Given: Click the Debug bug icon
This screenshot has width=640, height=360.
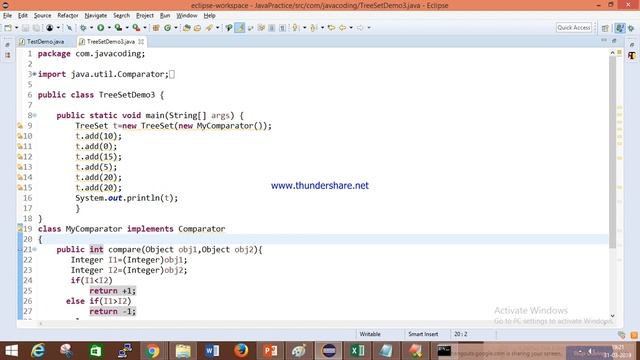Looking at the screenshot, I should coord(83,28).
